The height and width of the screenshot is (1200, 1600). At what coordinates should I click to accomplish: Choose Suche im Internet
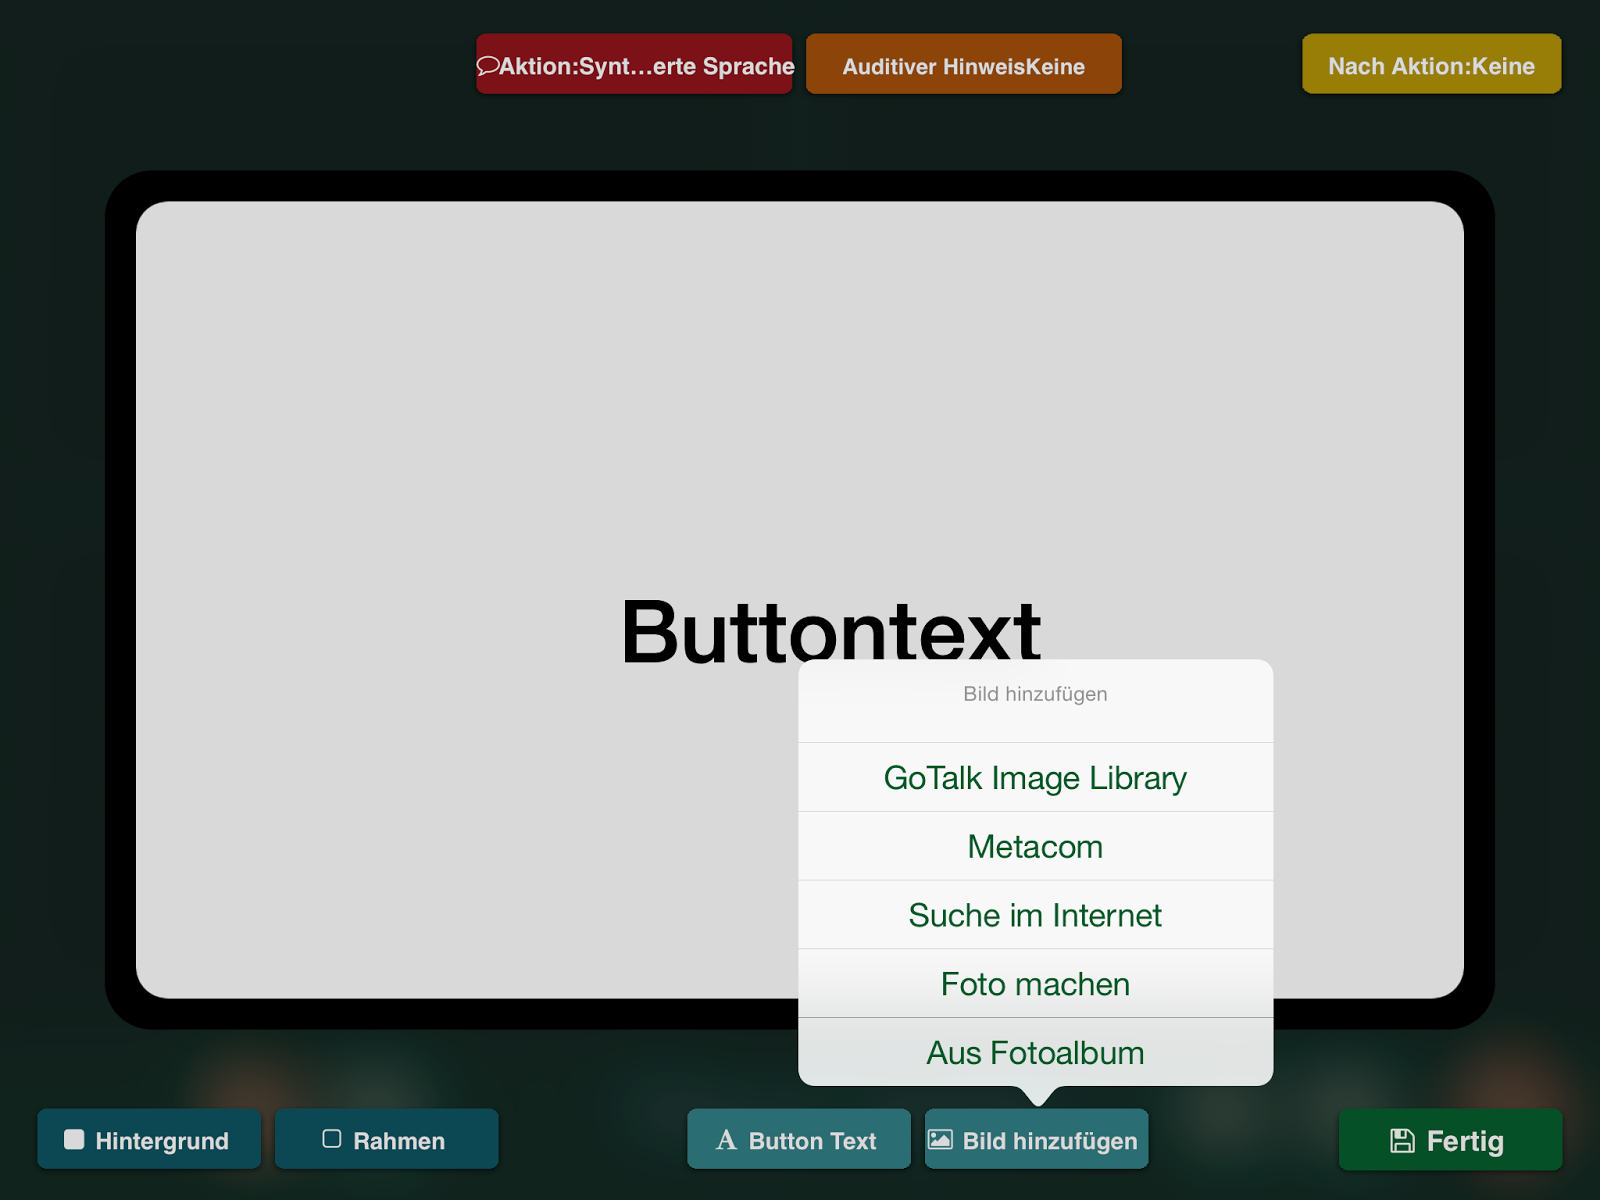click(1035, 915)
